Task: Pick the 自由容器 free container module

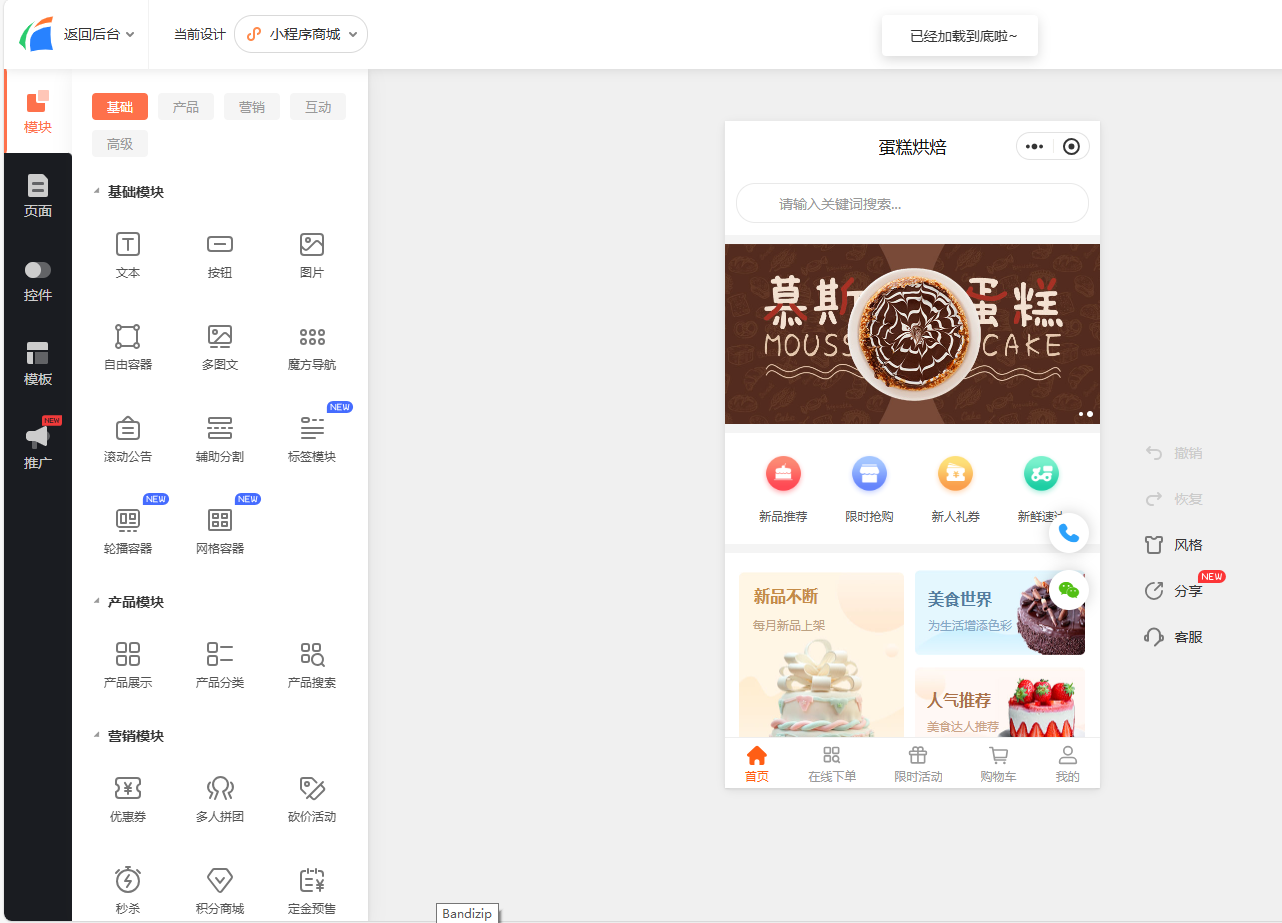Action: [128, 347]
